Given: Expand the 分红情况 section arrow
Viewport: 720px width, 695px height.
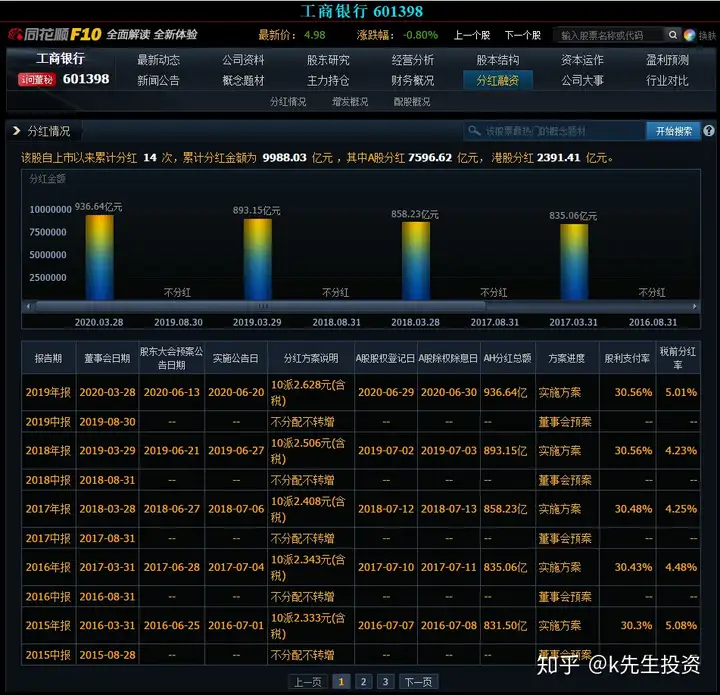Looking at the screenshot, I should click(x=17, y=131).
